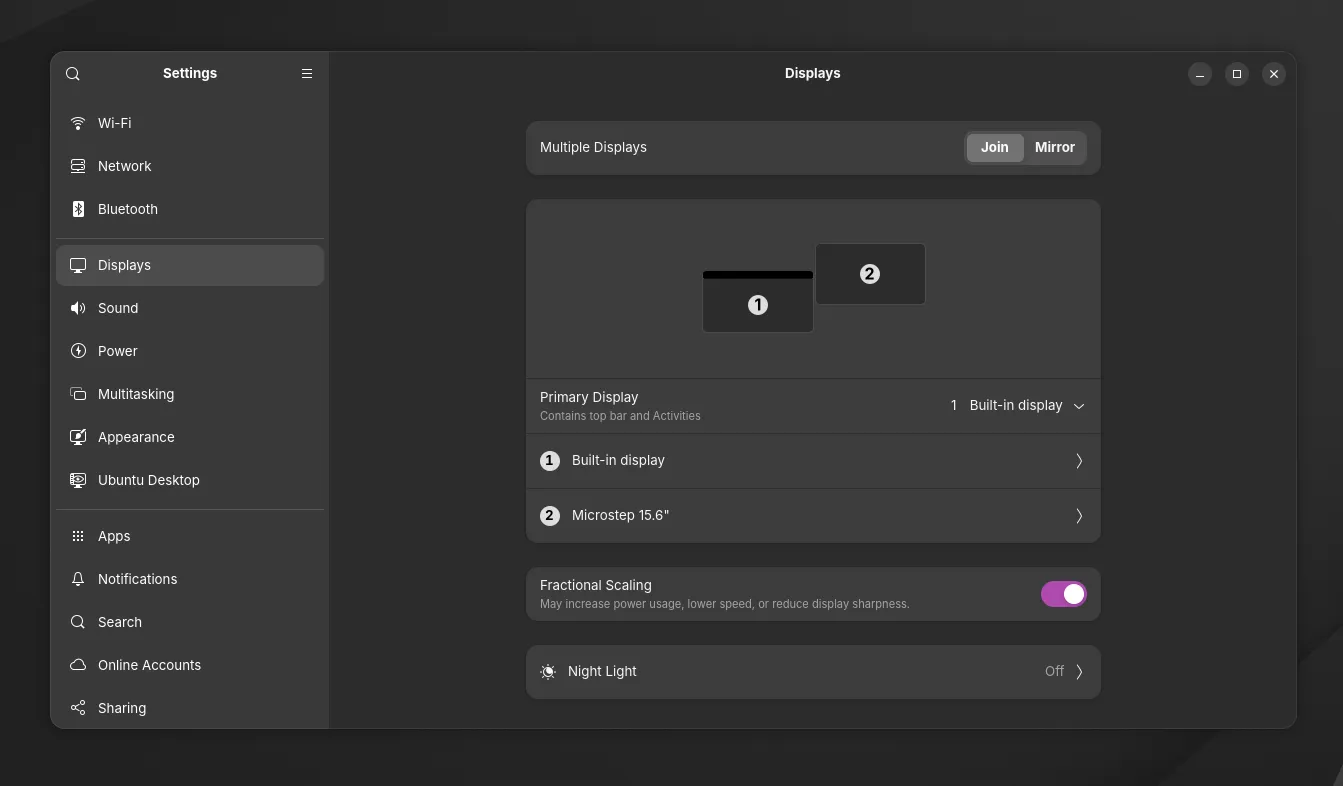
Task: Click the Night Light sun icon
Action: point(548,671)
